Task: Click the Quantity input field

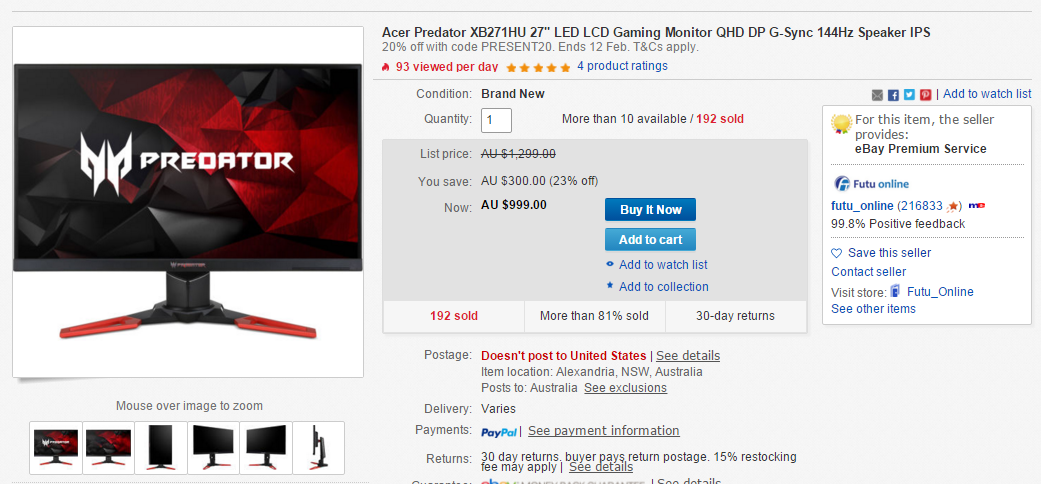Action: coord(497,120)
